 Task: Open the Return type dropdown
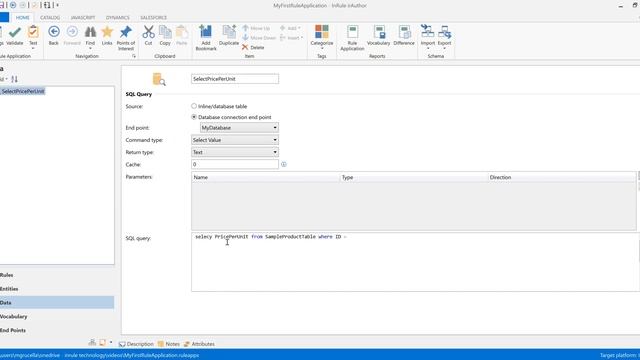tap(235, 152)
